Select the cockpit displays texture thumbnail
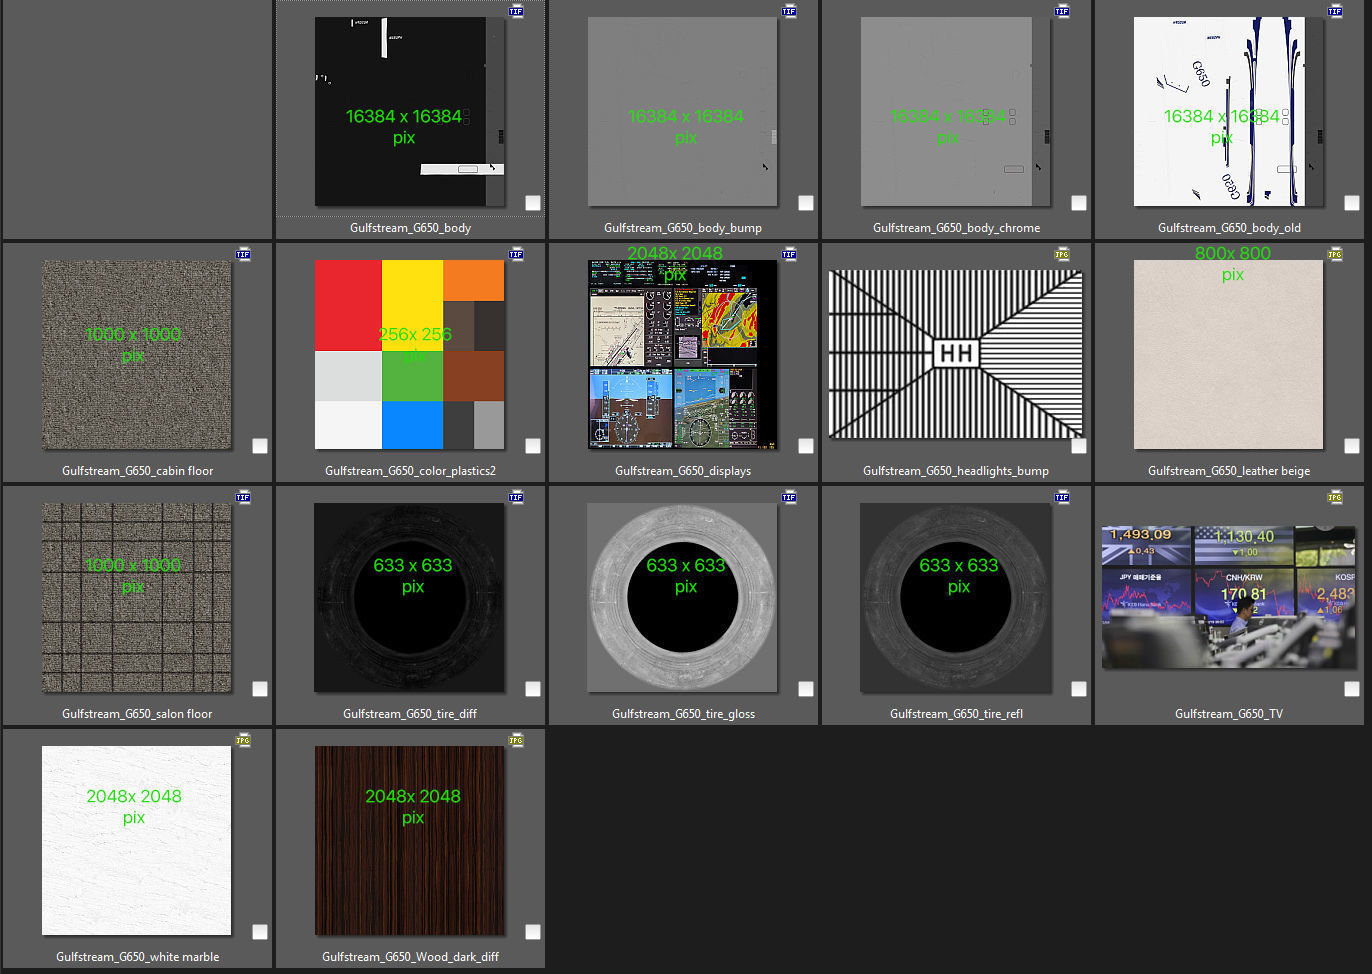The image size is (1372, 974). click(683, 354)
